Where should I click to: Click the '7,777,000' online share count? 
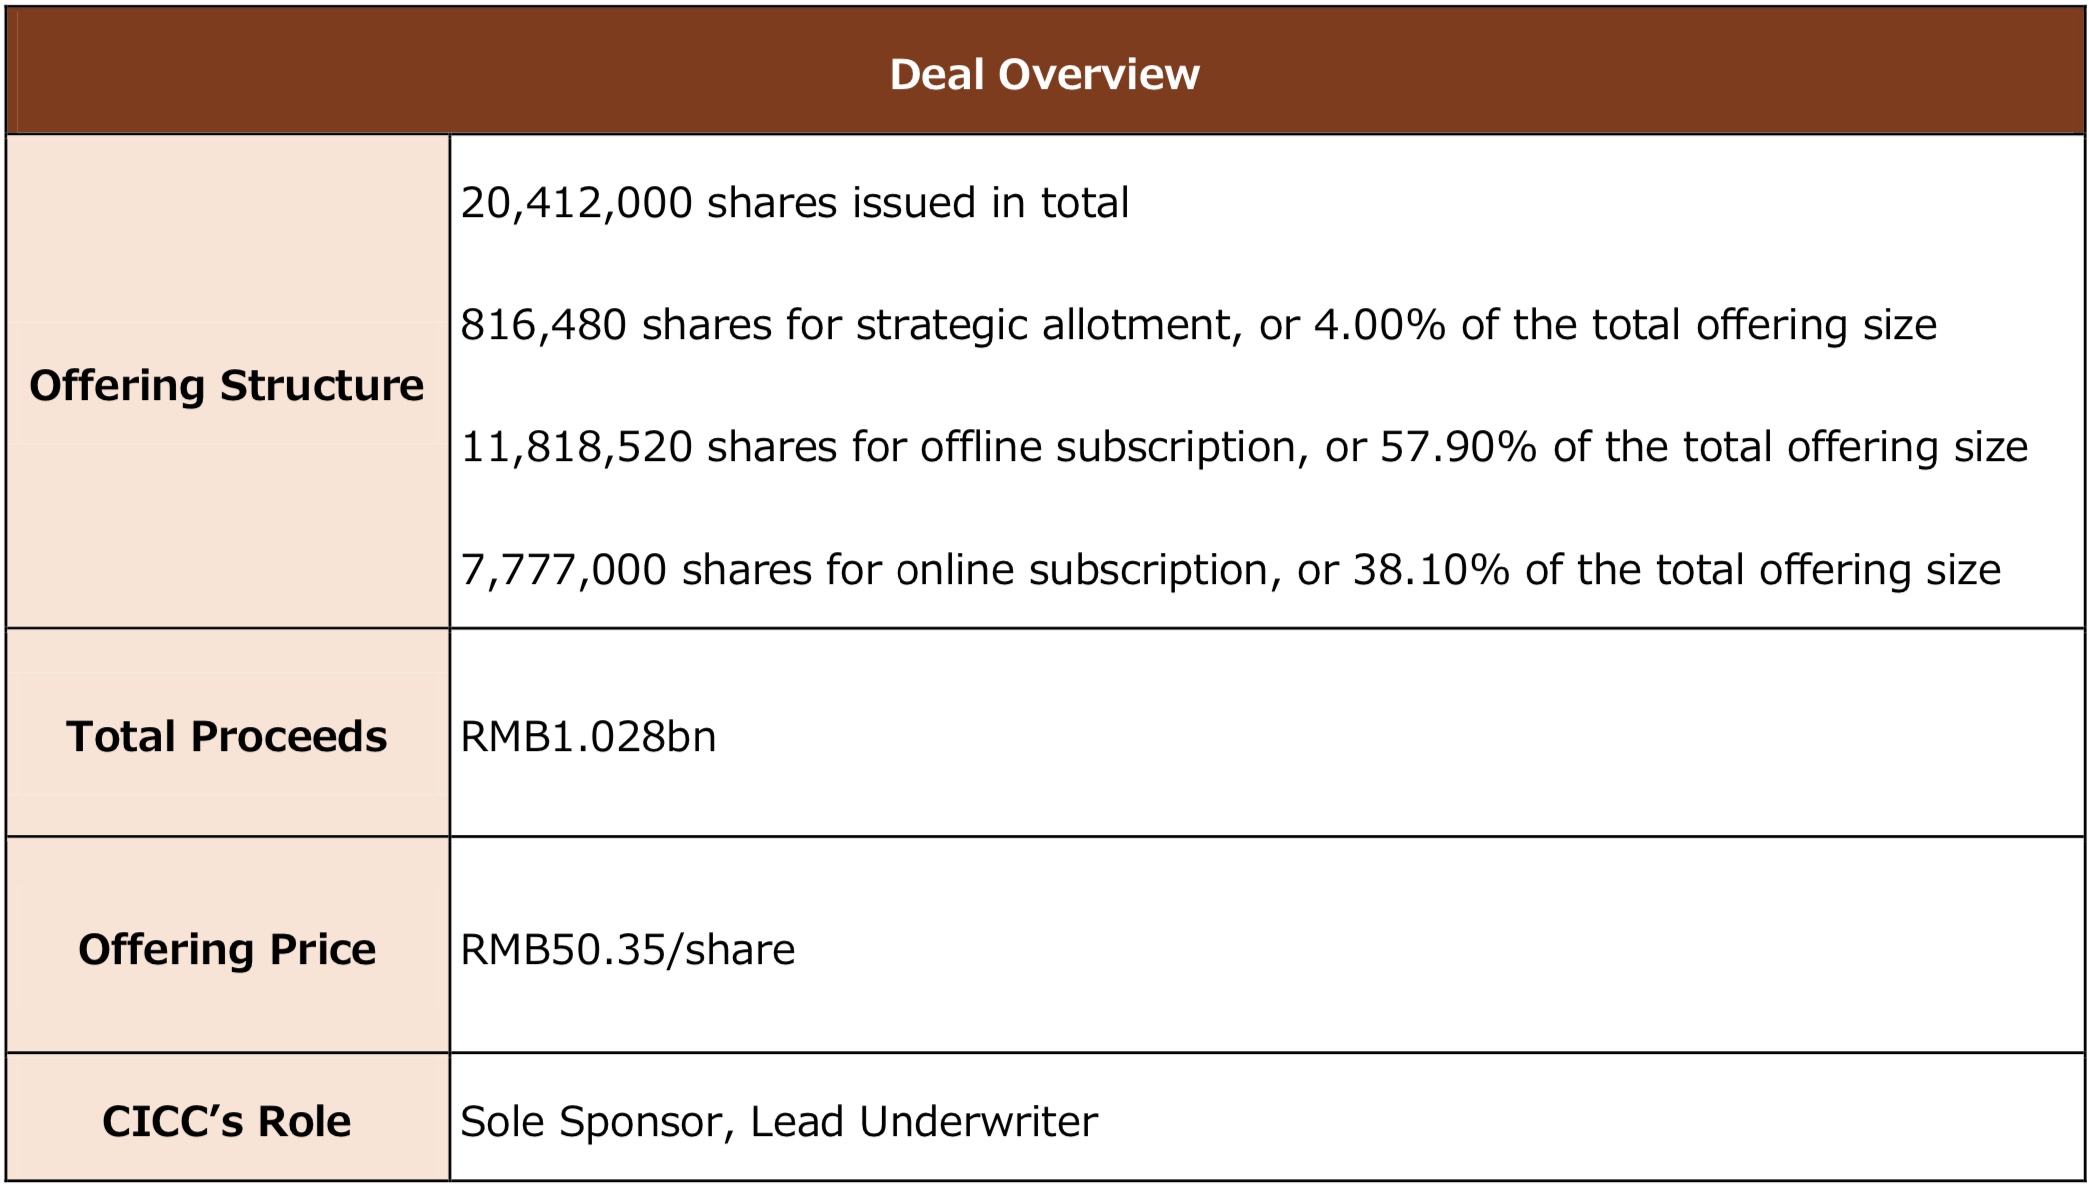click(x=563, y=570)
